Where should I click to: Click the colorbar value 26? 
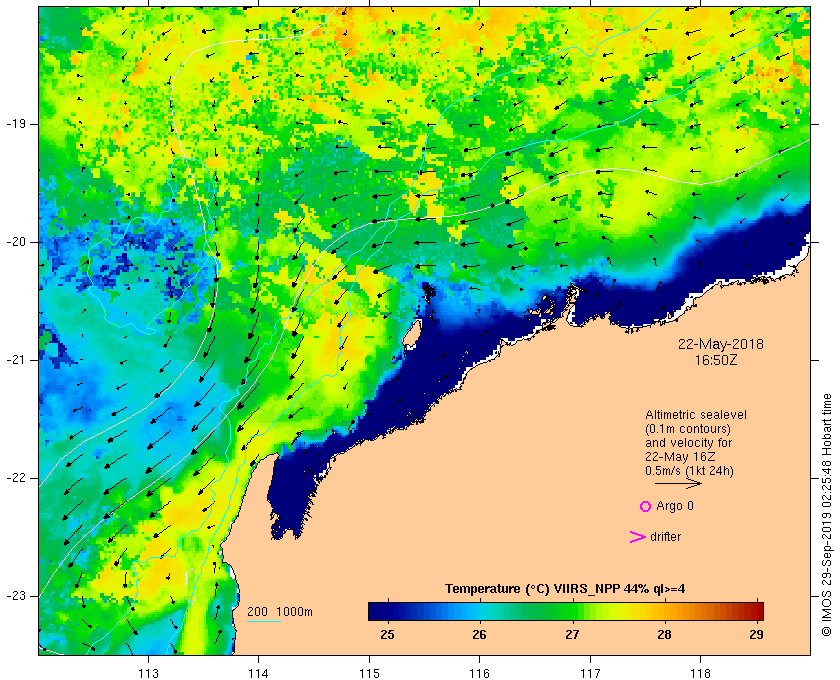(479, 635)
